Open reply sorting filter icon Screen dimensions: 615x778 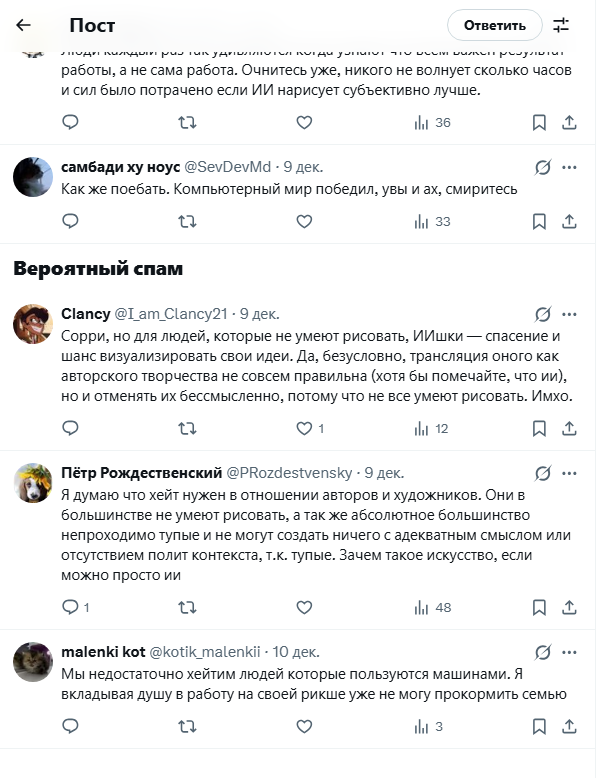coord(561,25)
